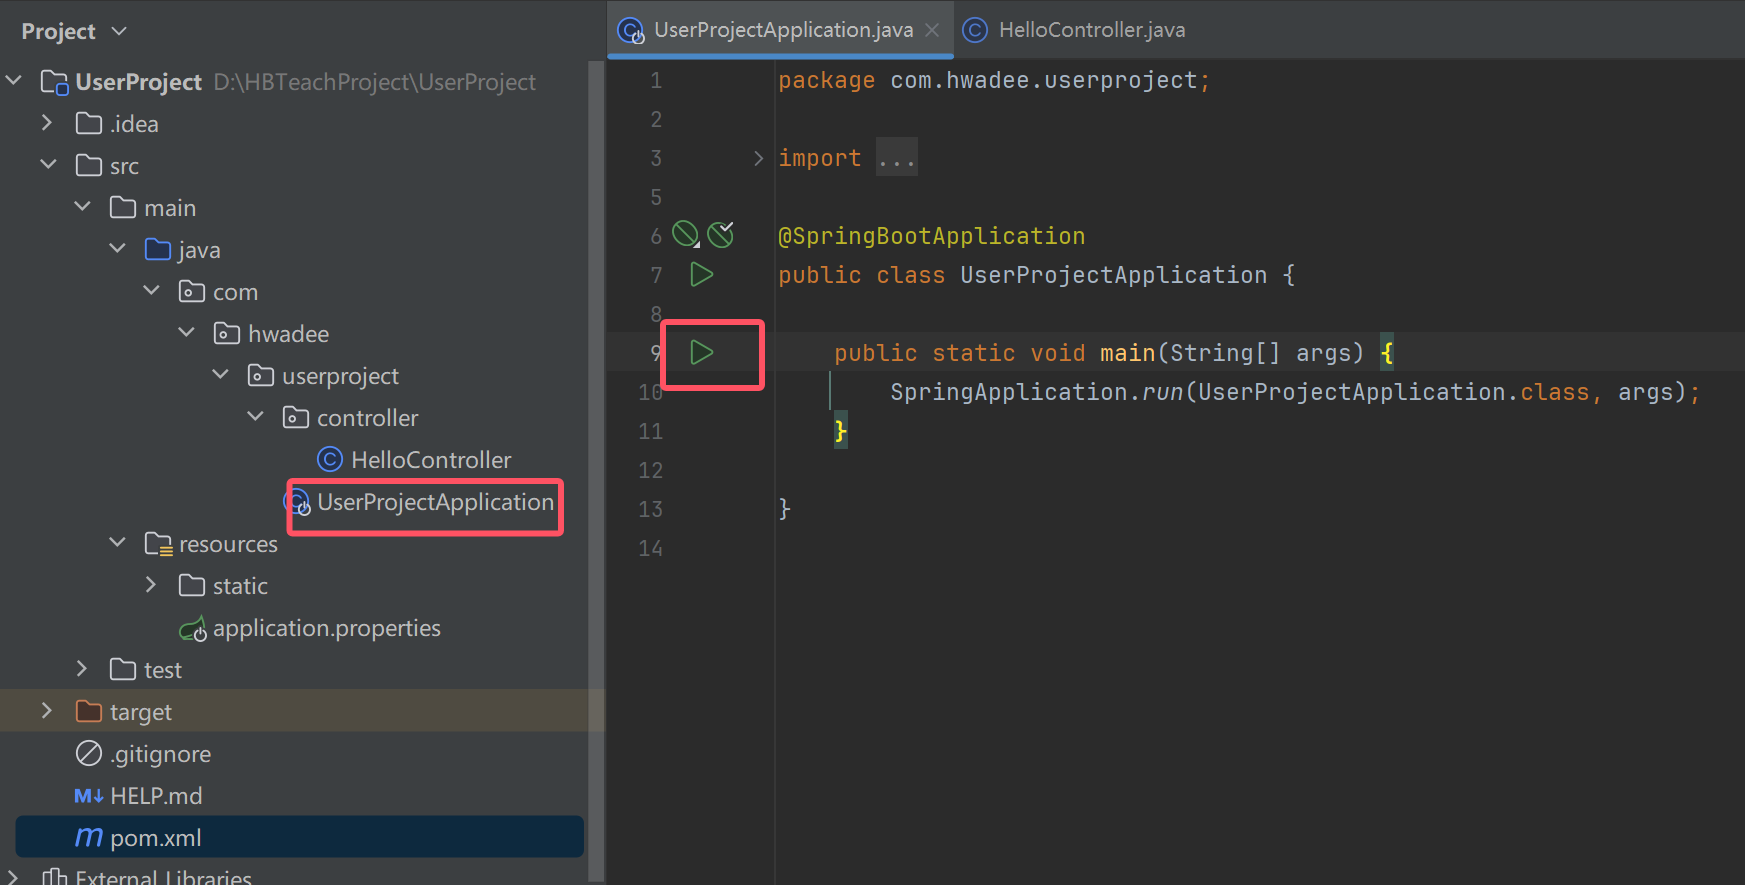Image resolution: width=1745 pixels, height=885 pixels.
Task: Click line number 13 in gutter
Action: click(x=650, y=509)
